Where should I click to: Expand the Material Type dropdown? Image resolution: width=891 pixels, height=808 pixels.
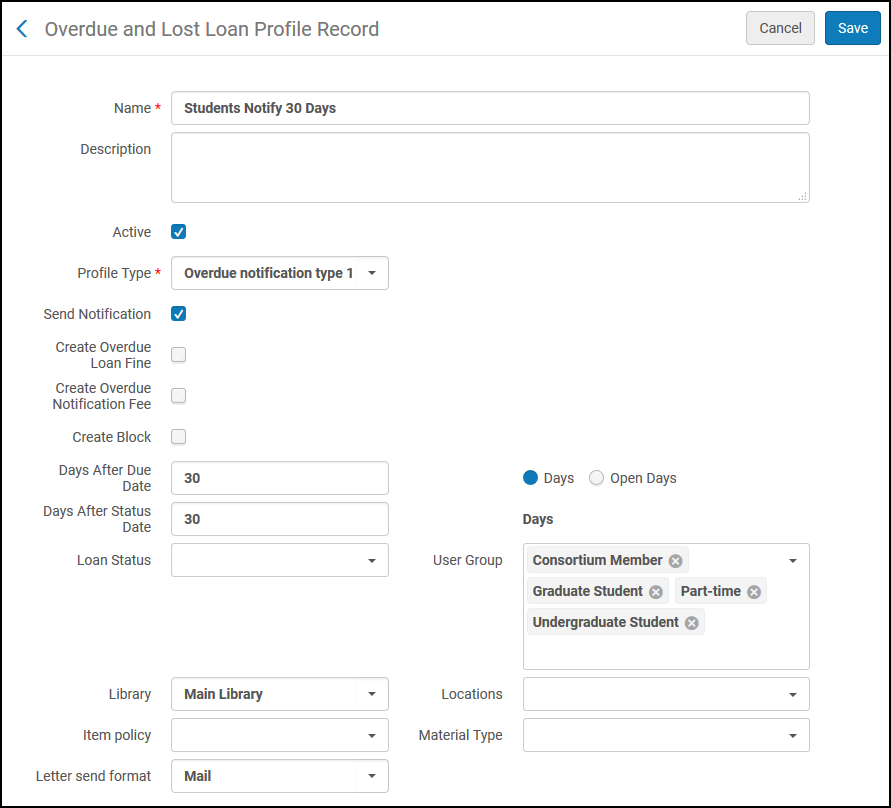pyautogui.click(x=666, y=735)
